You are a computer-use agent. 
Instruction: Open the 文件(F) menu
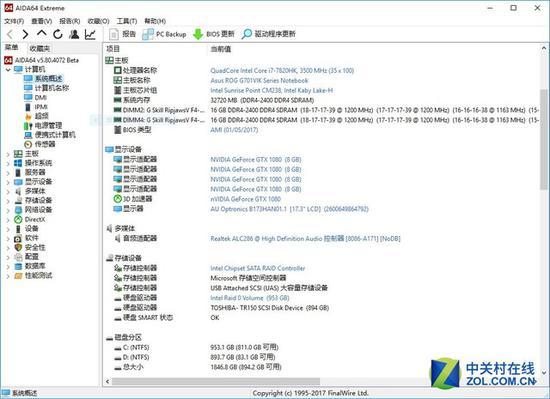[14, 21]
